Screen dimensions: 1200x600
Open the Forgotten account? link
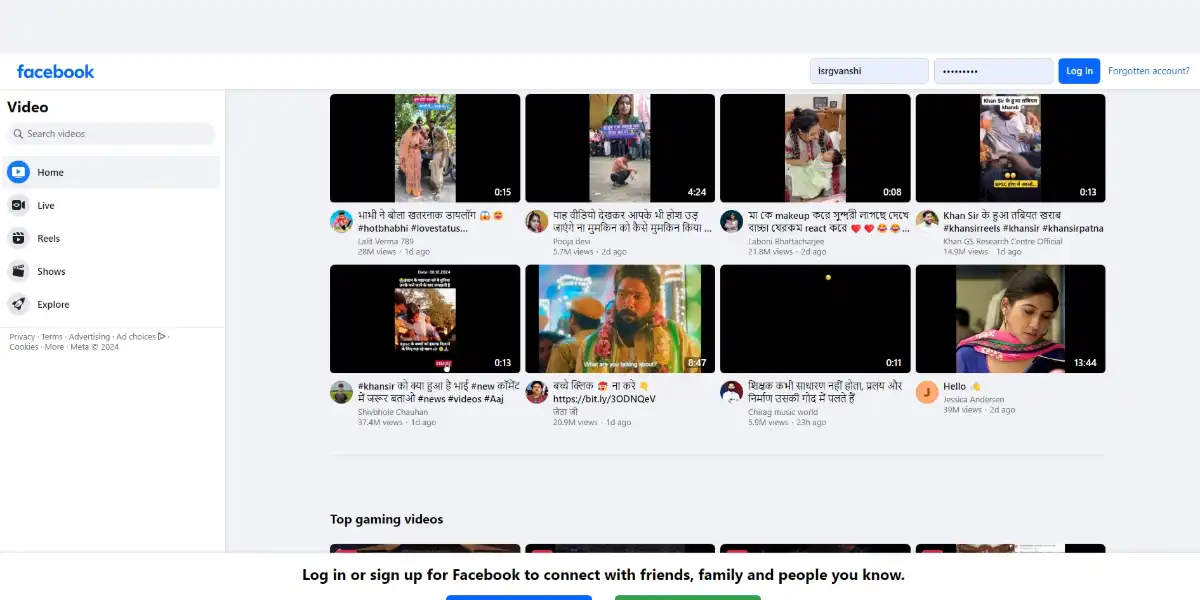pos(1148,71)
